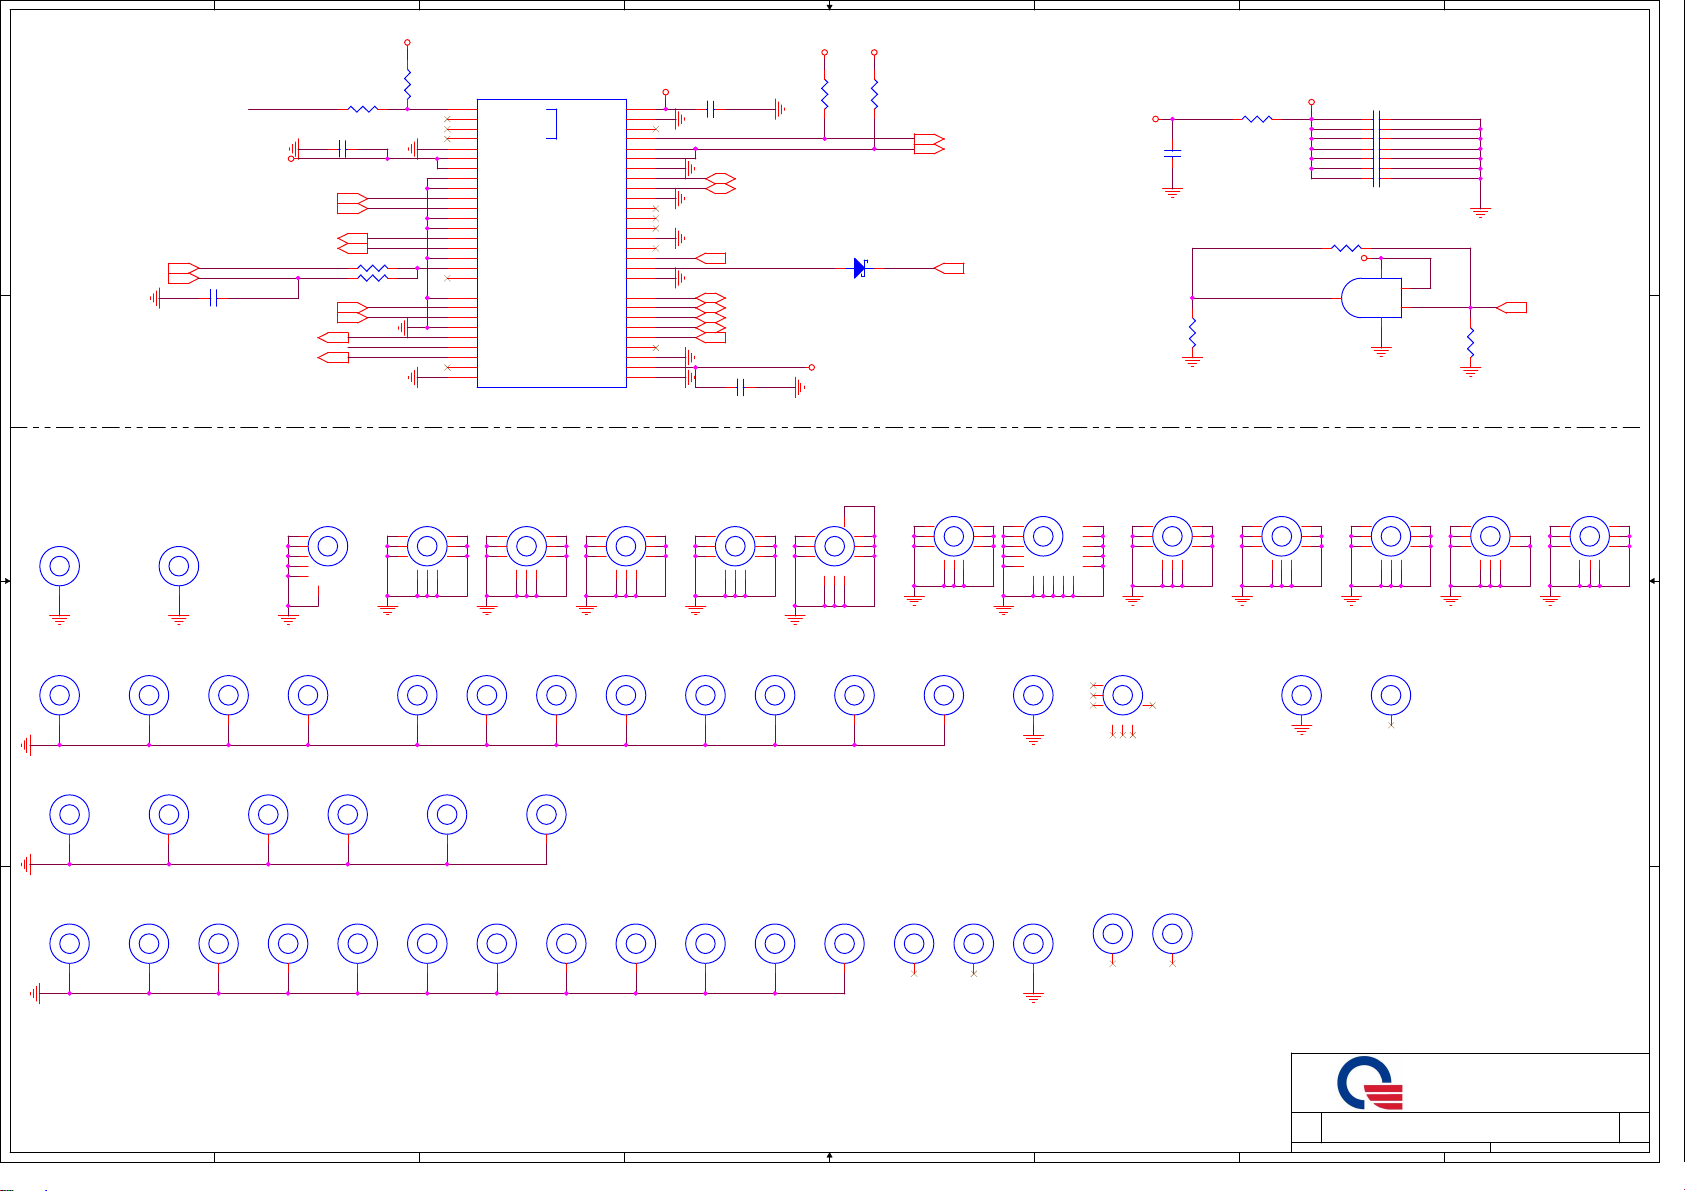Select the vertical pull-up resistor above IC's left input
This screenshot has width=1685, height=1191.
tap(407, 86)
